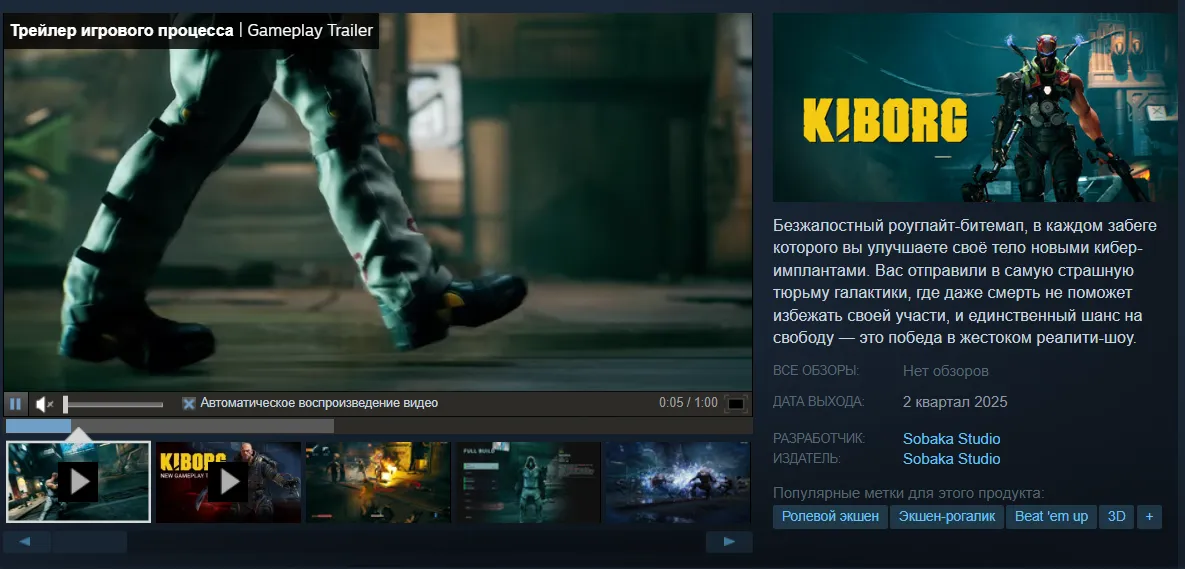The width and height of the screenshot is (1185, 569).
Task: Select the Beat 'em up tag
Action: click(x=1051, y=517)
